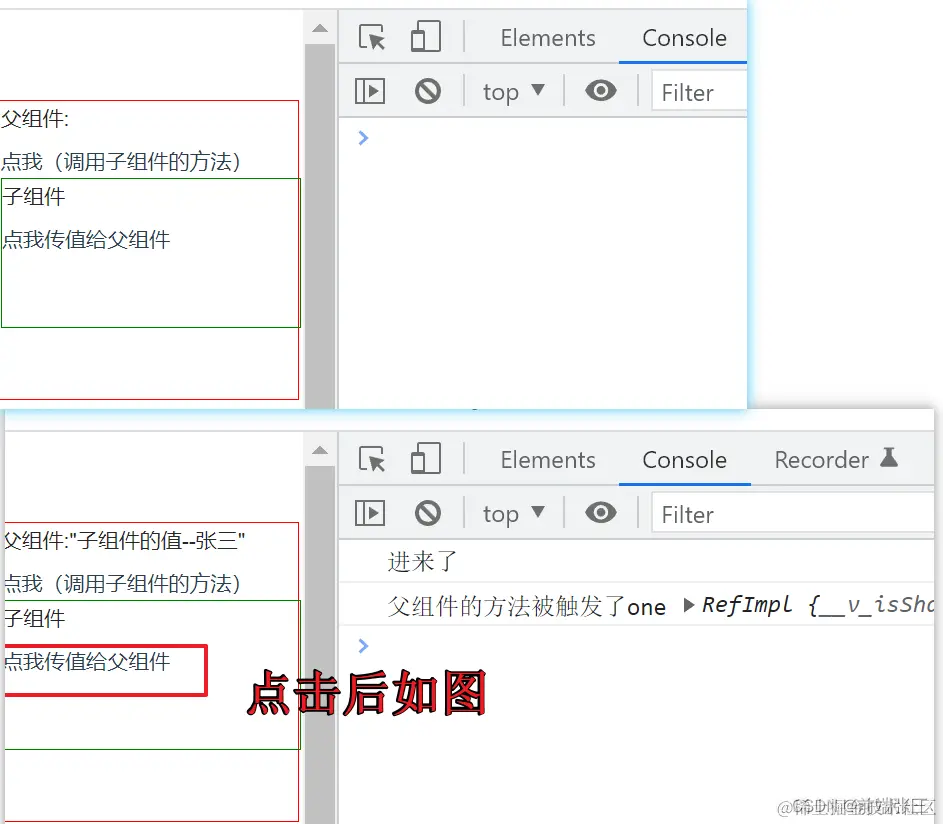Viewport: 943px width, 824px height.
Task: Open the Recorder tab
Action: [823, 459]
